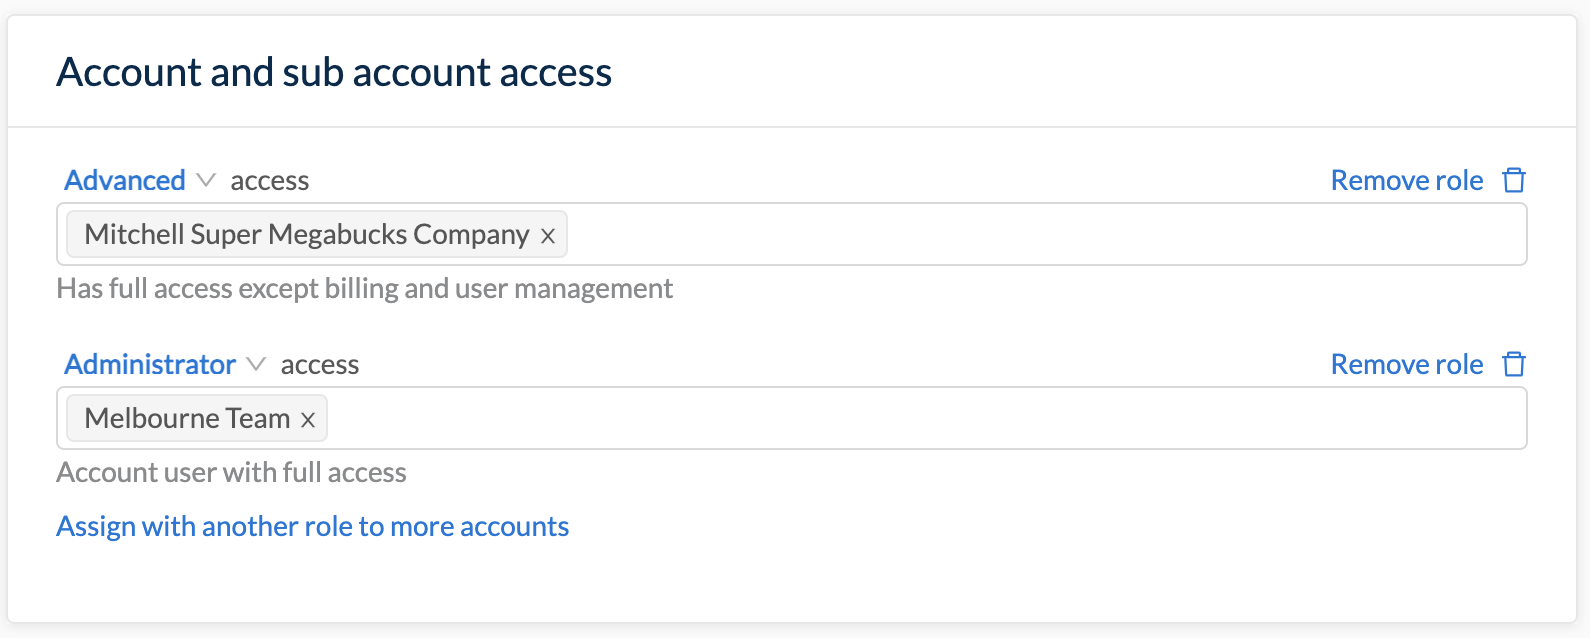The width and height of the screenshot is (1590, 638).
Task: Click the trash icon beside Administrator Remove role
Action: point(1514,364)
